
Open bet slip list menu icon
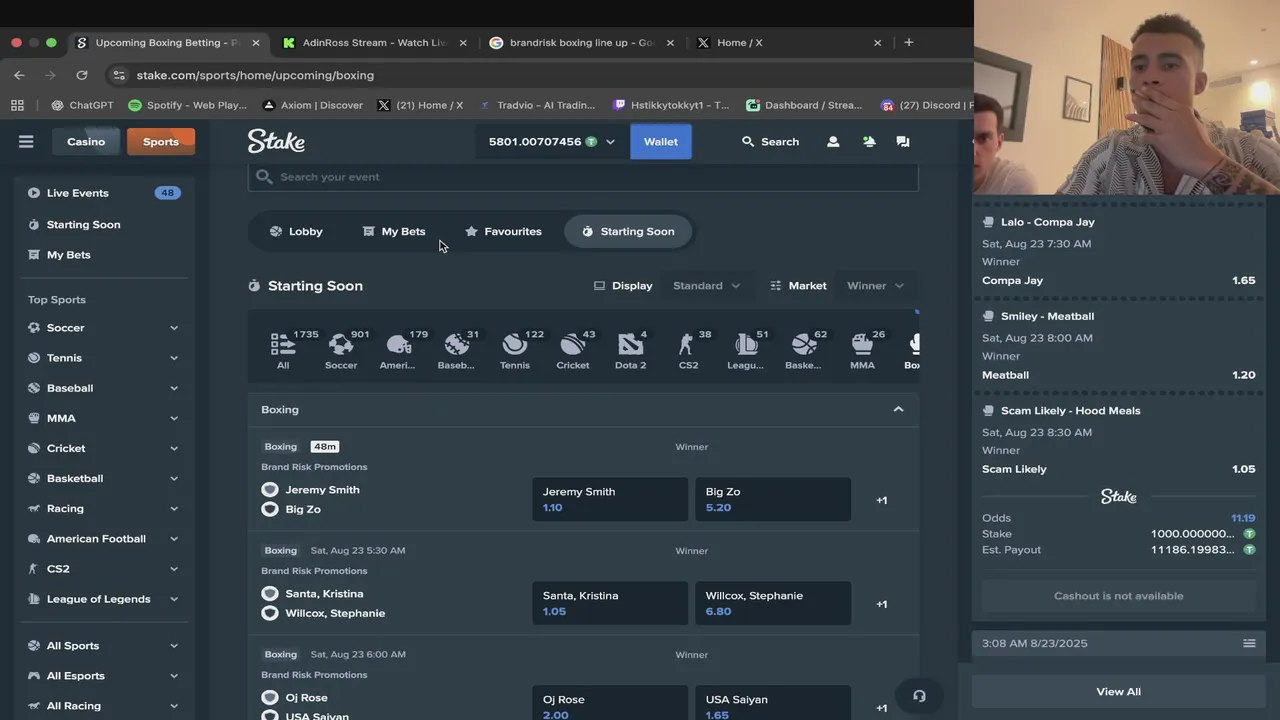click(x=1249, y=643)
